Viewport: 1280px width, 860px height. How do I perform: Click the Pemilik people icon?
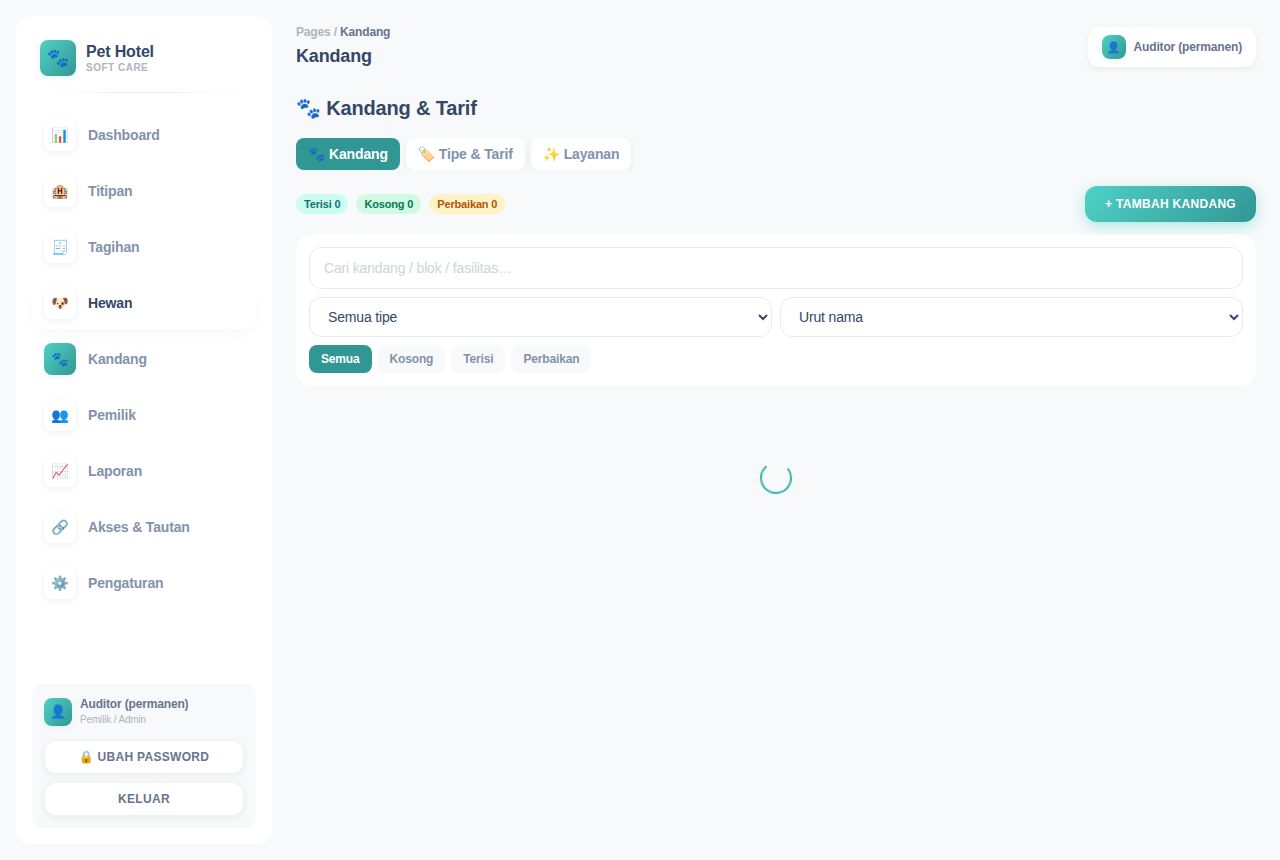[x=60, y=415]
